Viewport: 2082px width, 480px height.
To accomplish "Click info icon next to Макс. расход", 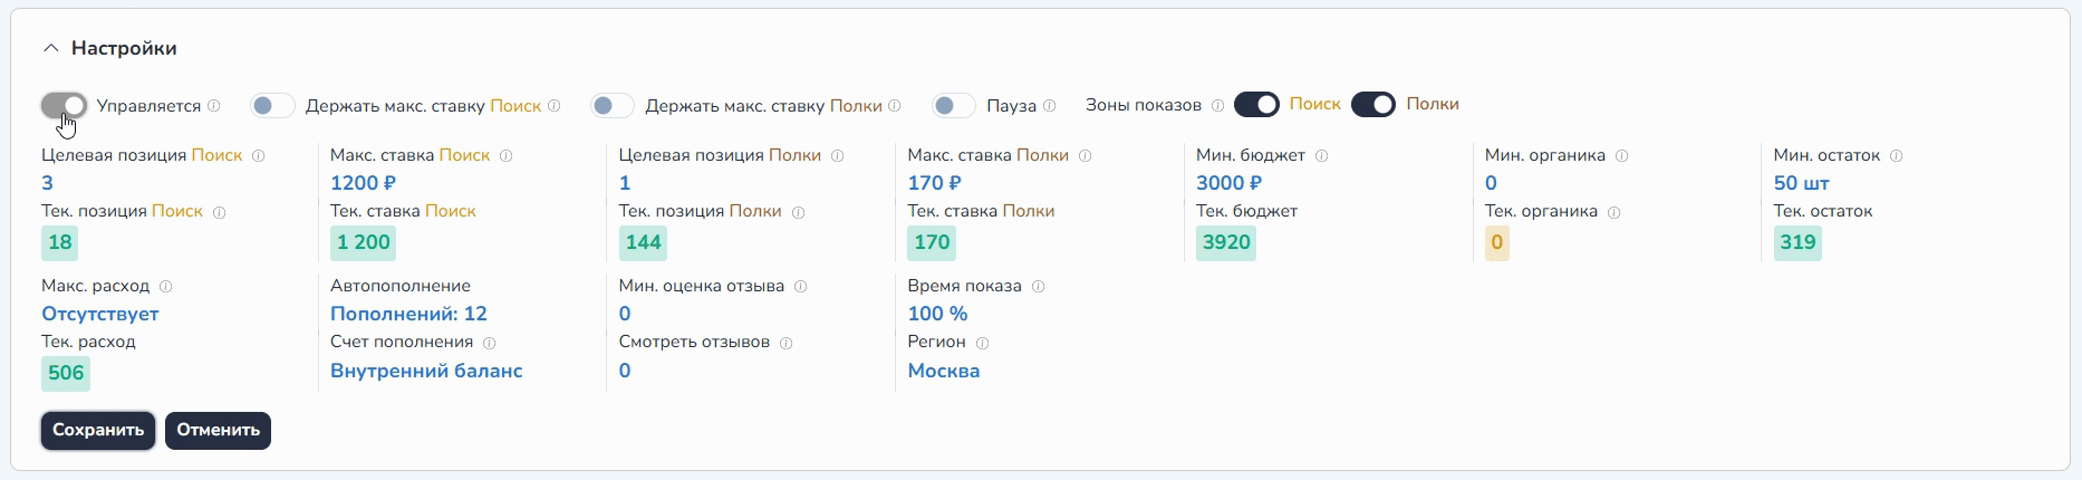I will (x=166, y=287).
